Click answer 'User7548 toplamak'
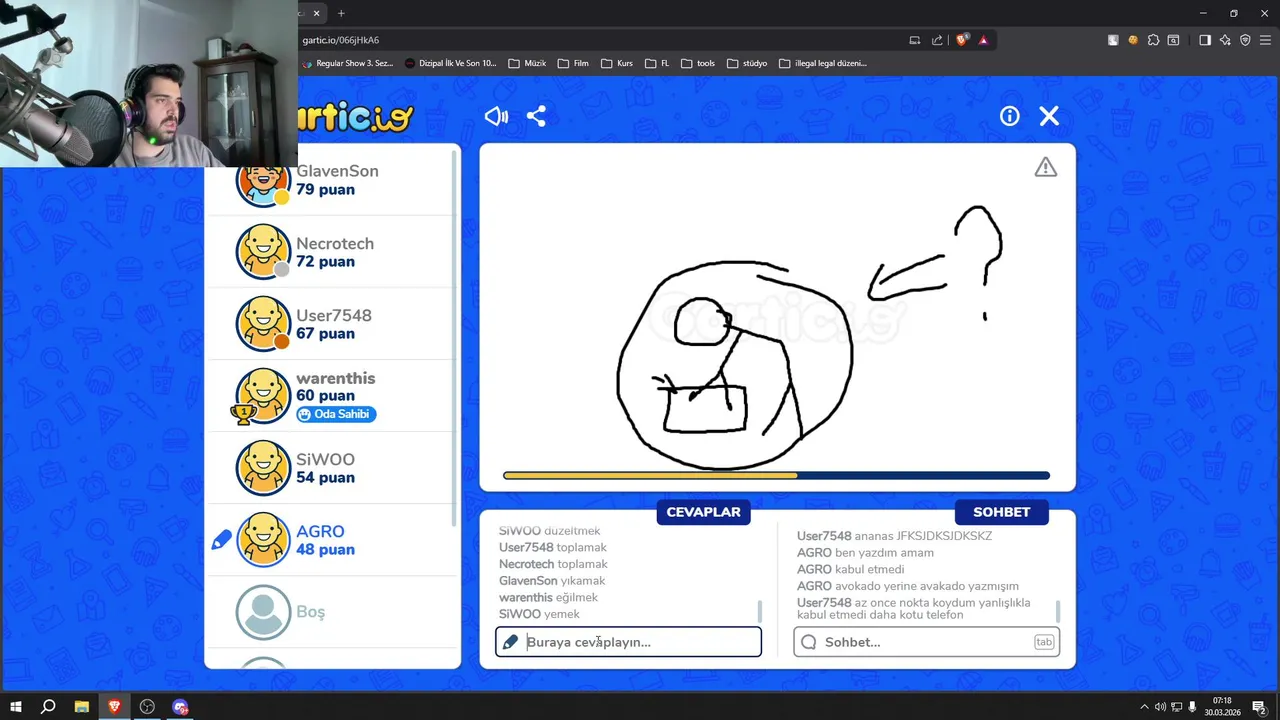Screen dimensions: 1280x720 click(x=553, y=547)
